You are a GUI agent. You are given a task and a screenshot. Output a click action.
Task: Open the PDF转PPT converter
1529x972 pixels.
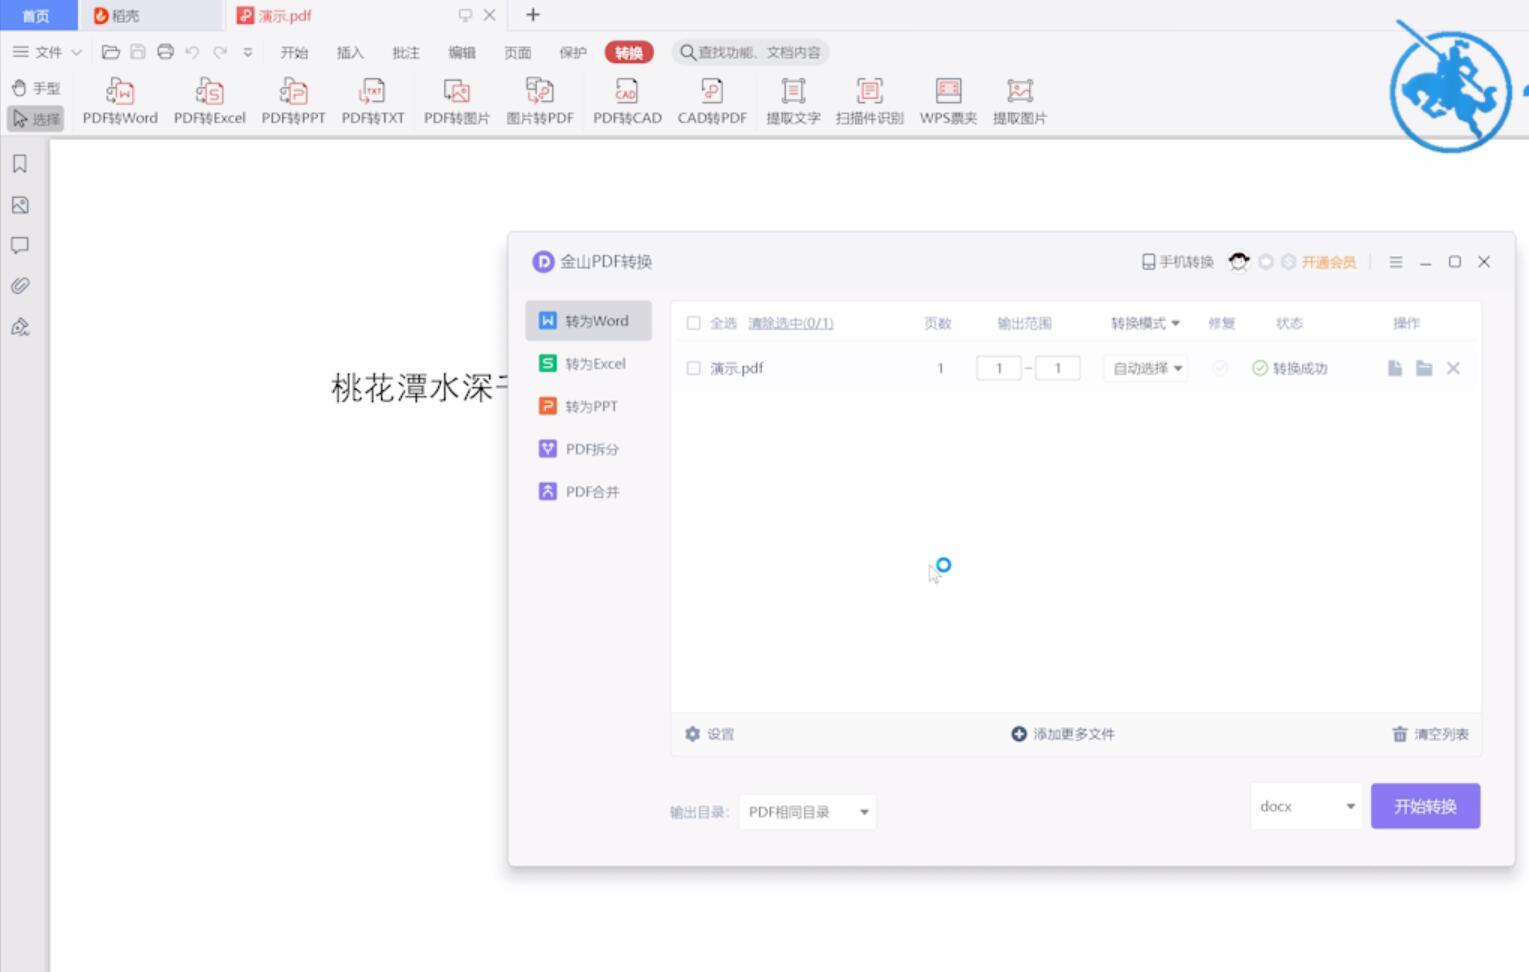click(293, 102)
